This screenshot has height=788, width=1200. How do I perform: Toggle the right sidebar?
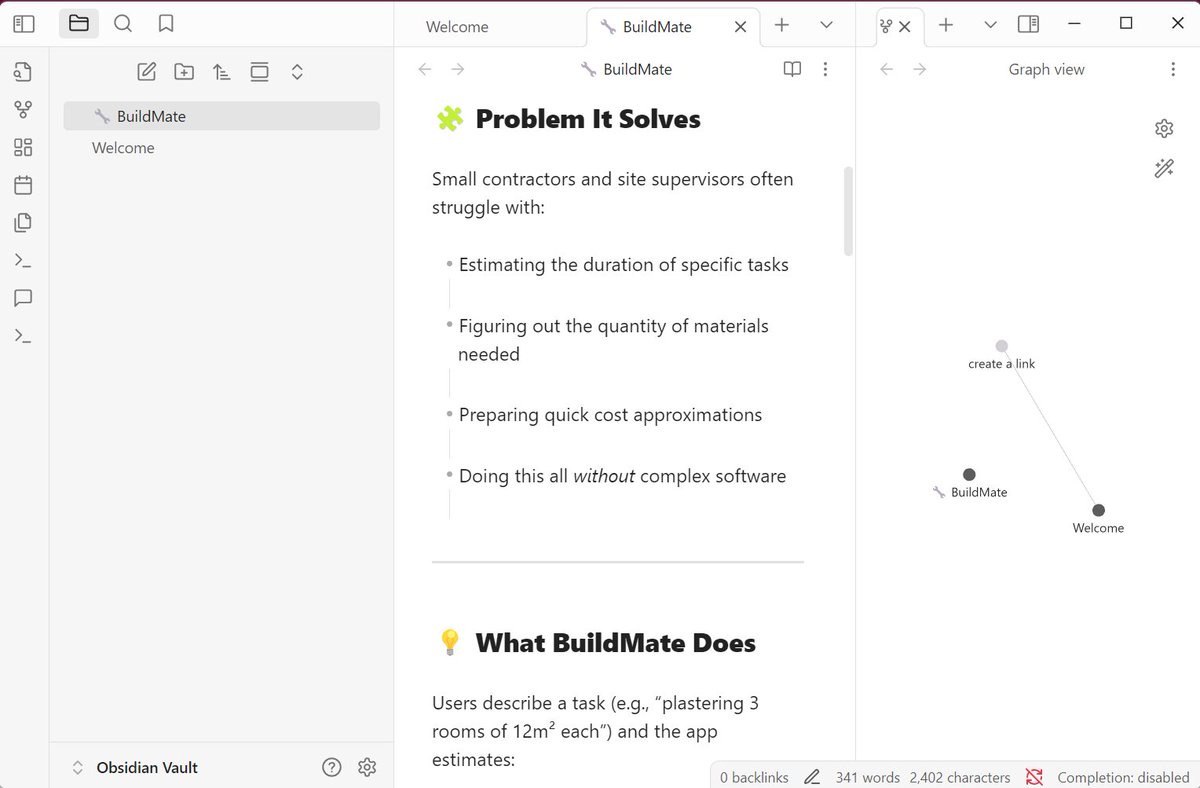coord(1028,25)
